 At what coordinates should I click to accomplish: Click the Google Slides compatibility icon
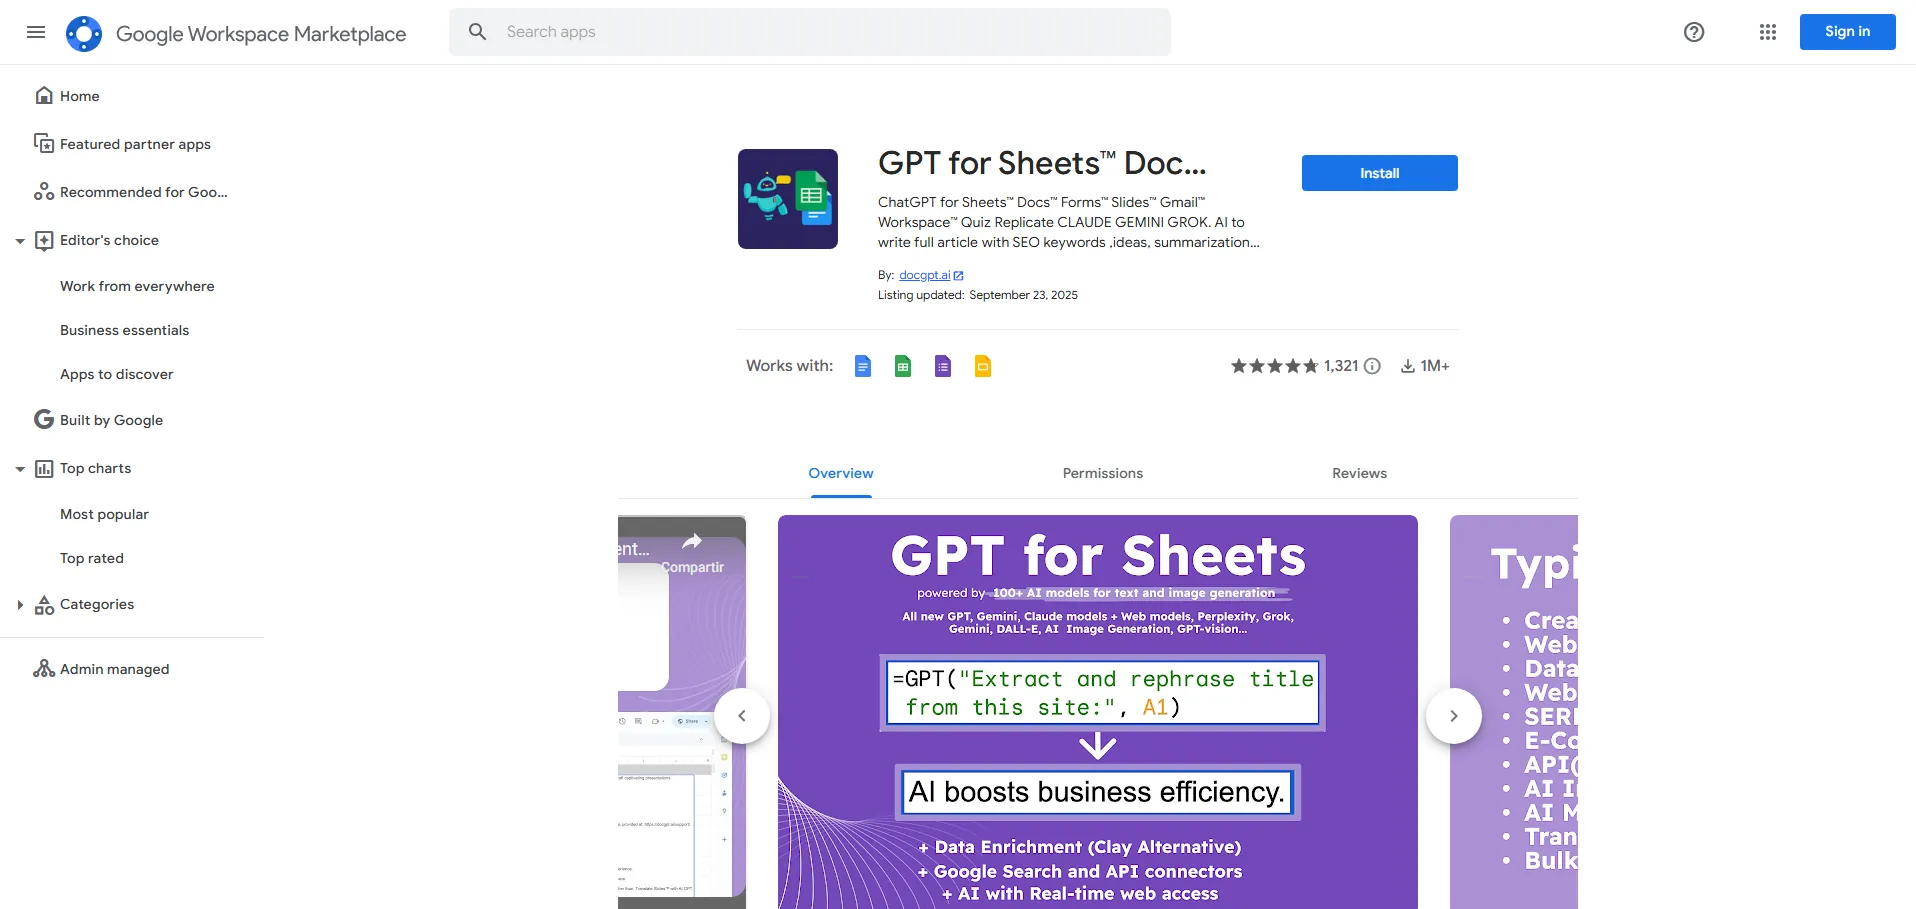pos(982,366)
